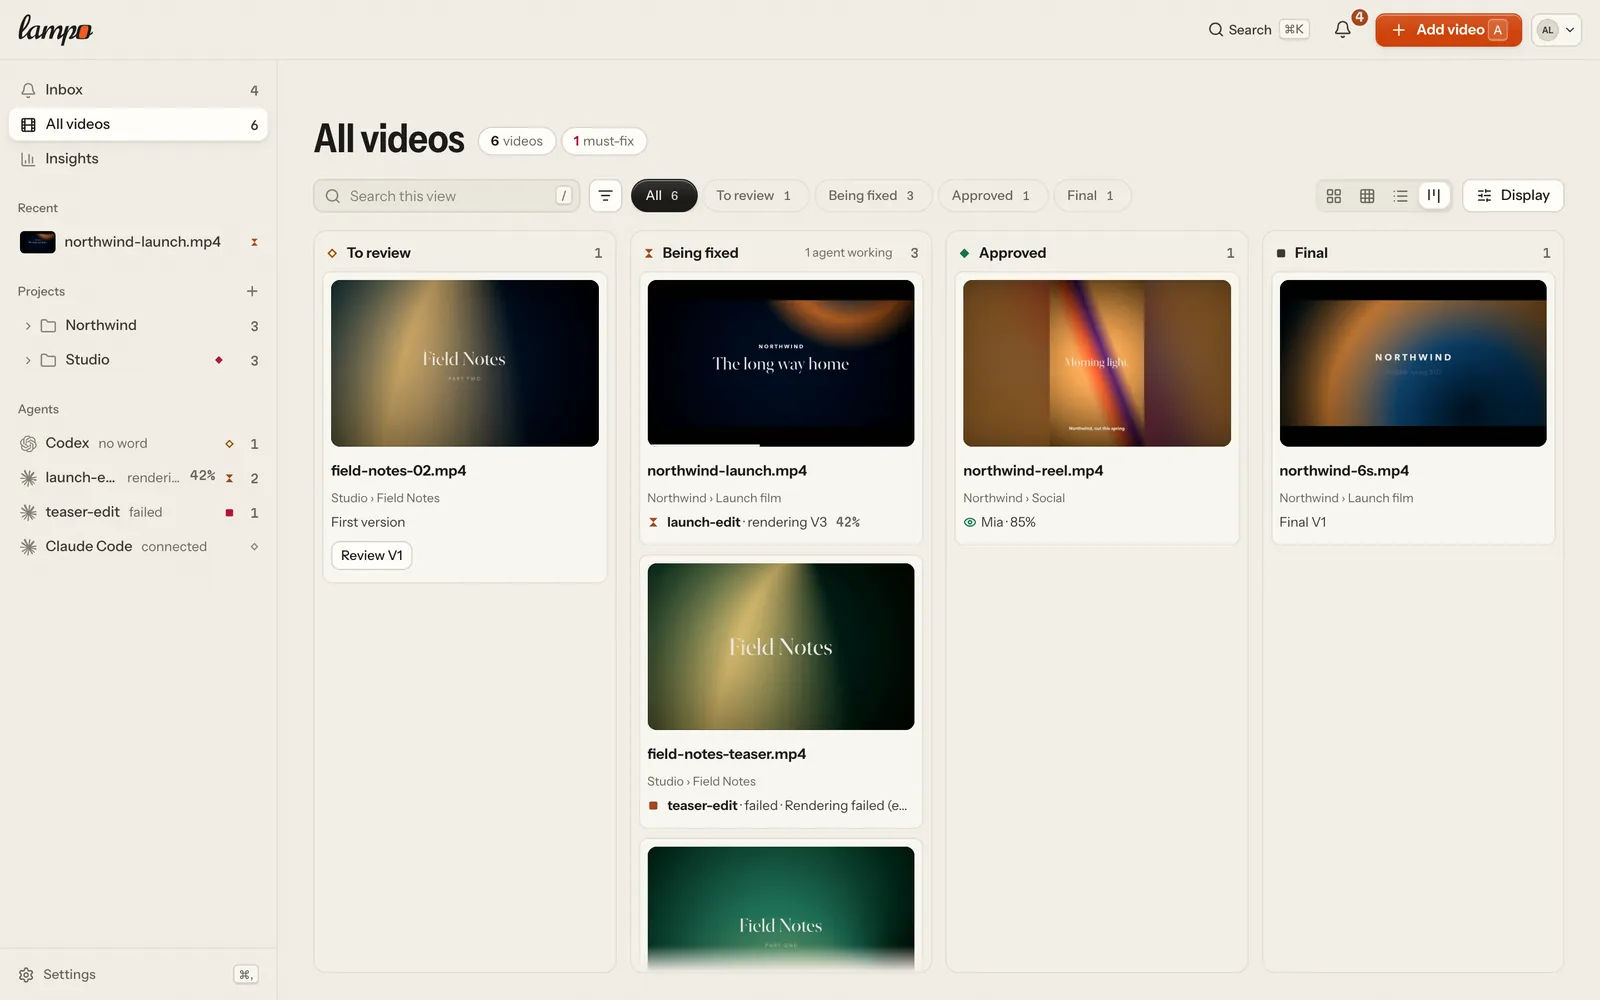Add a new project with plus icon
This screenshot has width=1600, height=1000.
252,291
